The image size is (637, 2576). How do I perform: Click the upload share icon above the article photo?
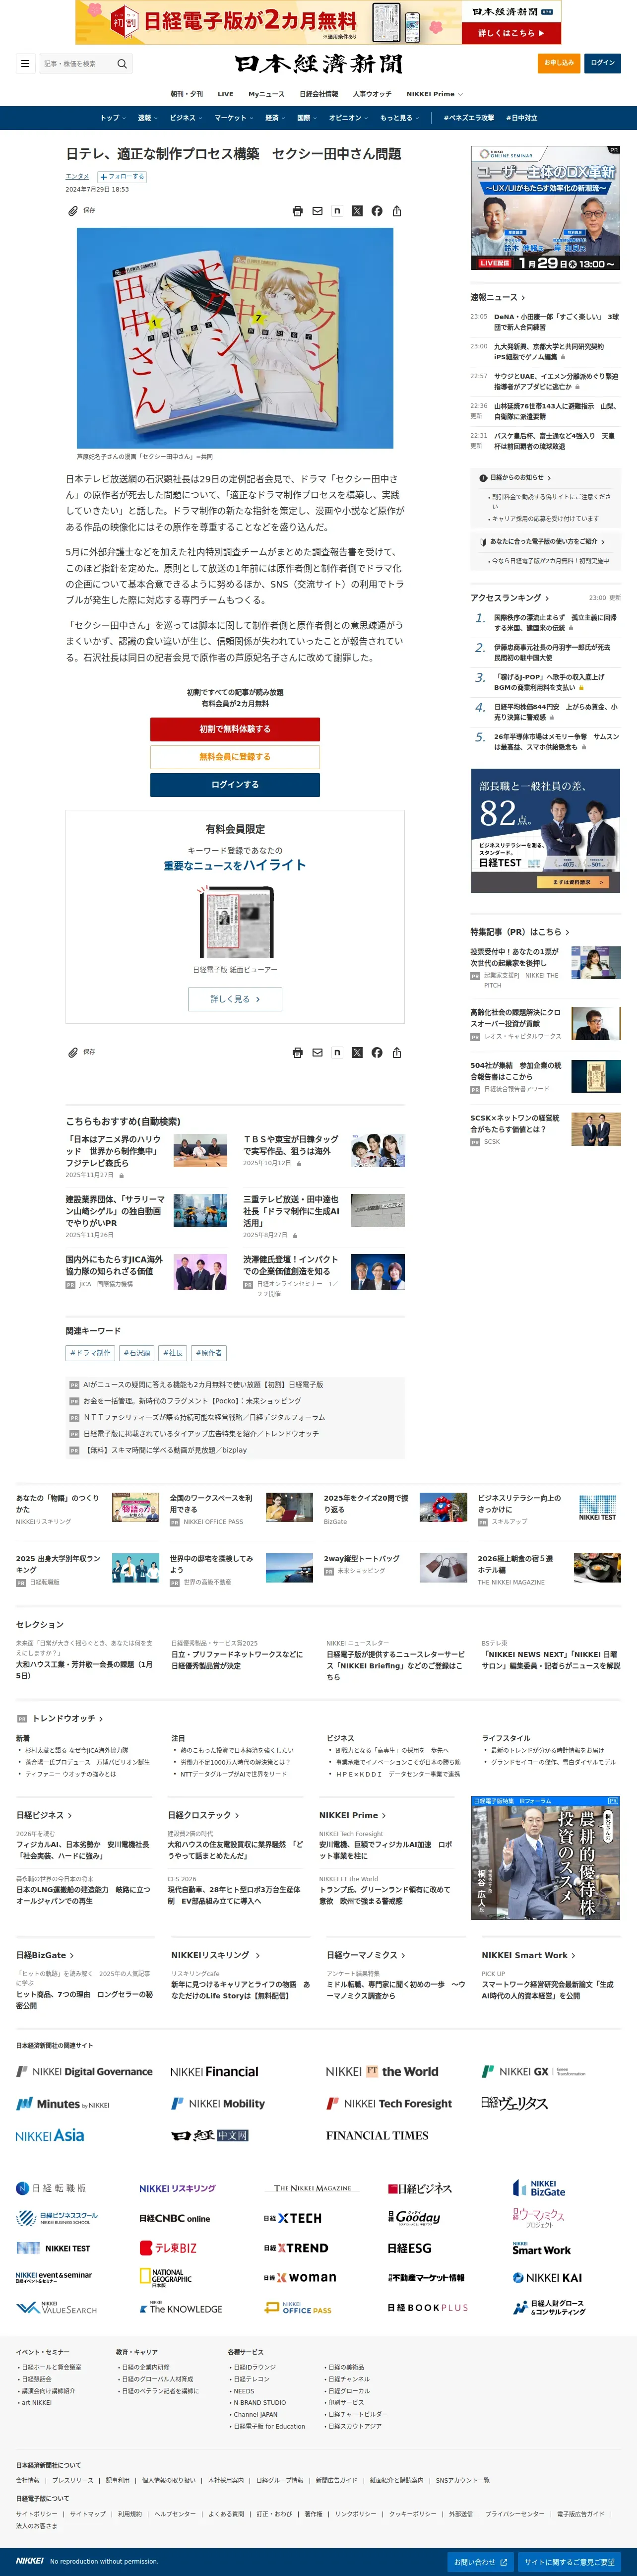[397, 211]
